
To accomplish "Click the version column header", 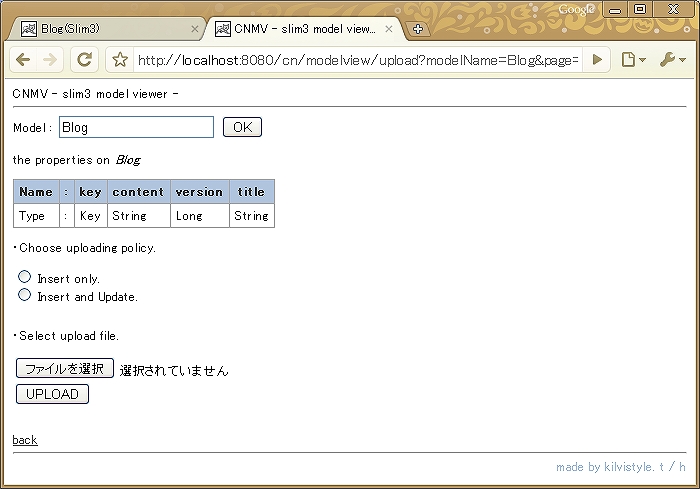I will coord(200,192).
